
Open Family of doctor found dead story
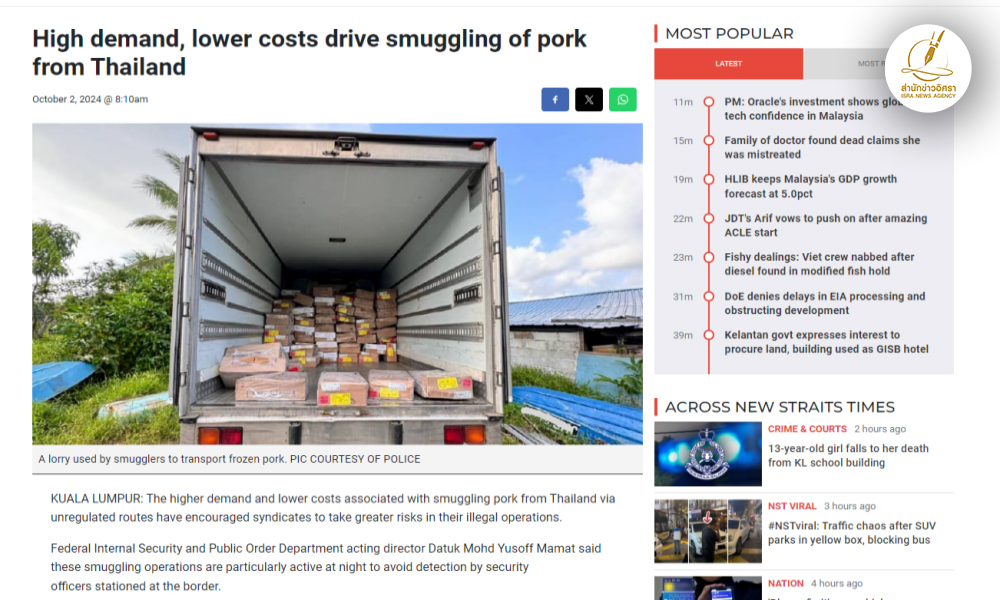point(822,147)
